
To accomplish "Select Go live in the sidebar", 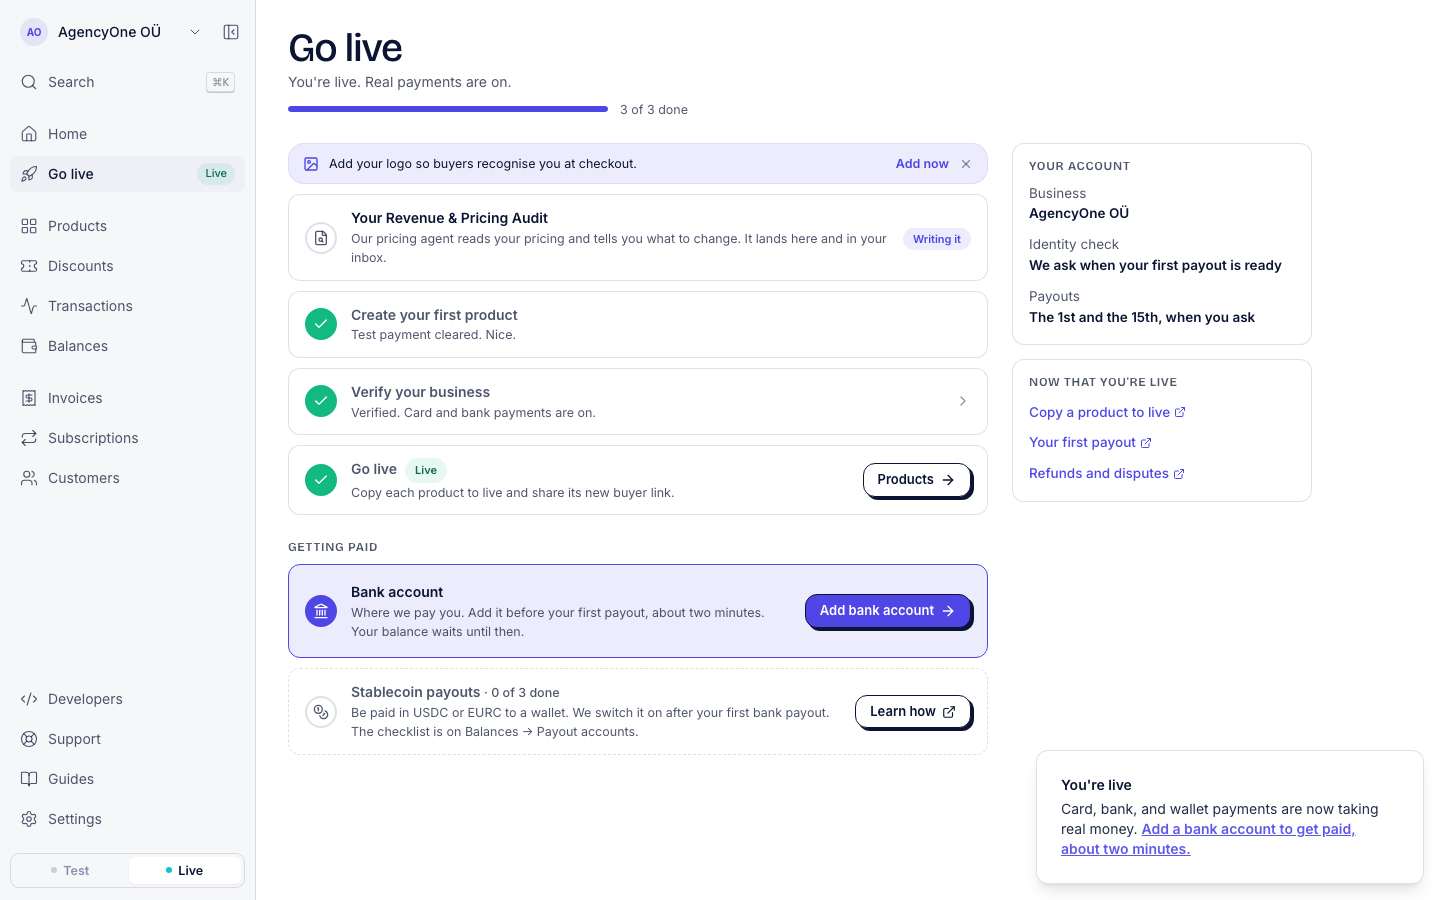I will coord(127,174).
